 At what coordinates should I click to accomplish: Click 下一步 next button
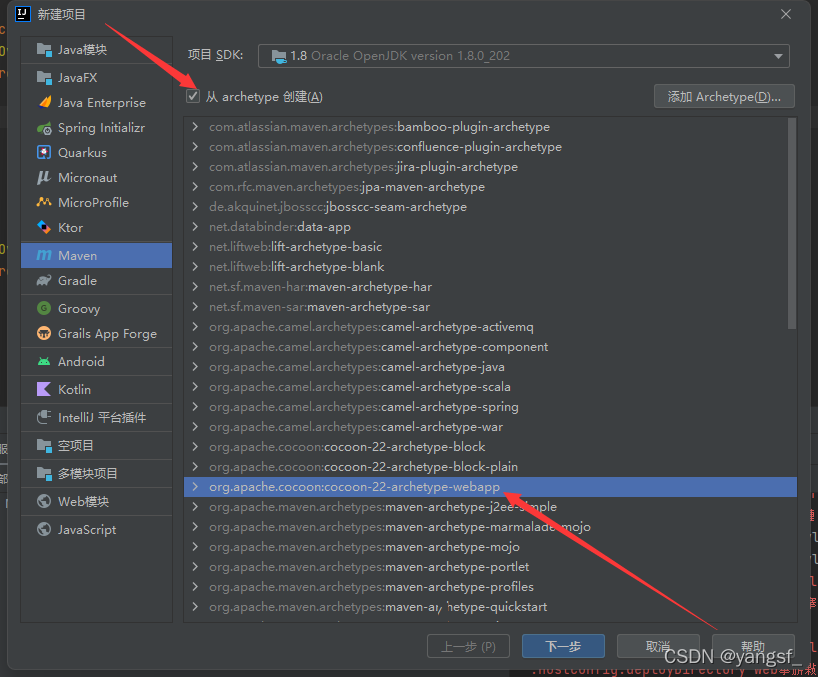click(x=563, y=646)
